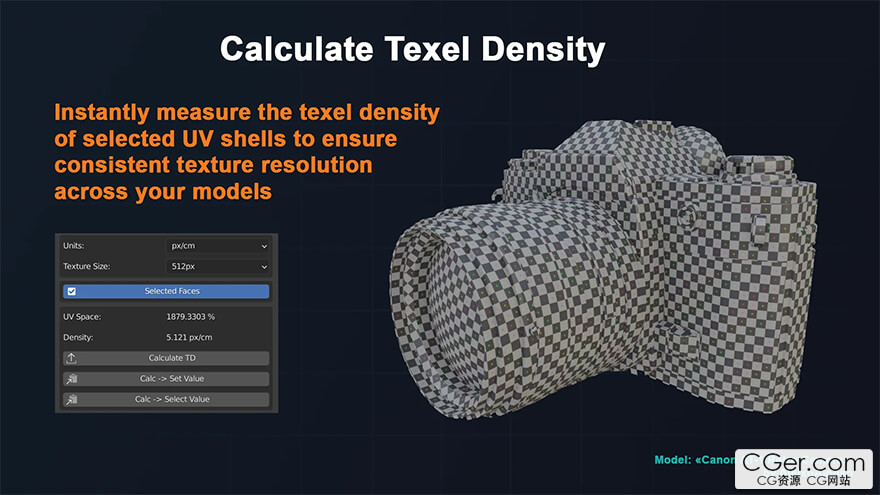Open the Units px/cm dropdown
Viewport: 880px width, 495px height.
[217, 245]
